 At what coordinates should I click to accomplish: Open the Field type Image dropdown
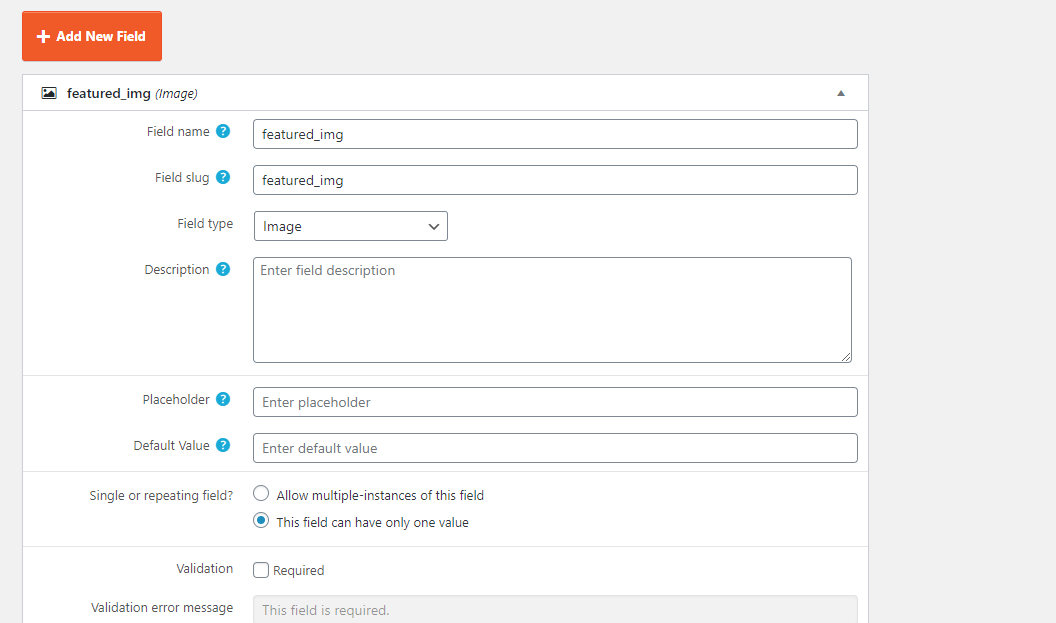[x=350, y=226]
